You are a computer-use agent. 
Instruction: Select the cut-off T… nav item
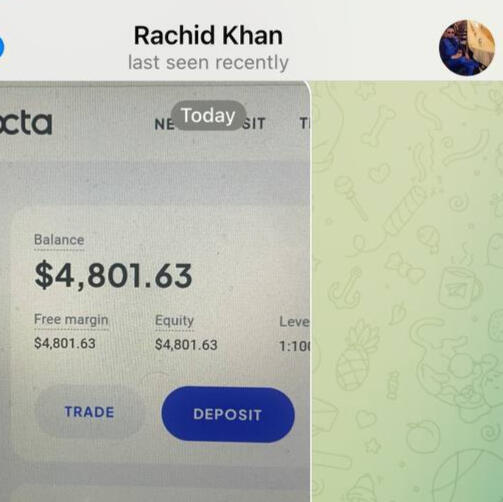pos(305,124)
